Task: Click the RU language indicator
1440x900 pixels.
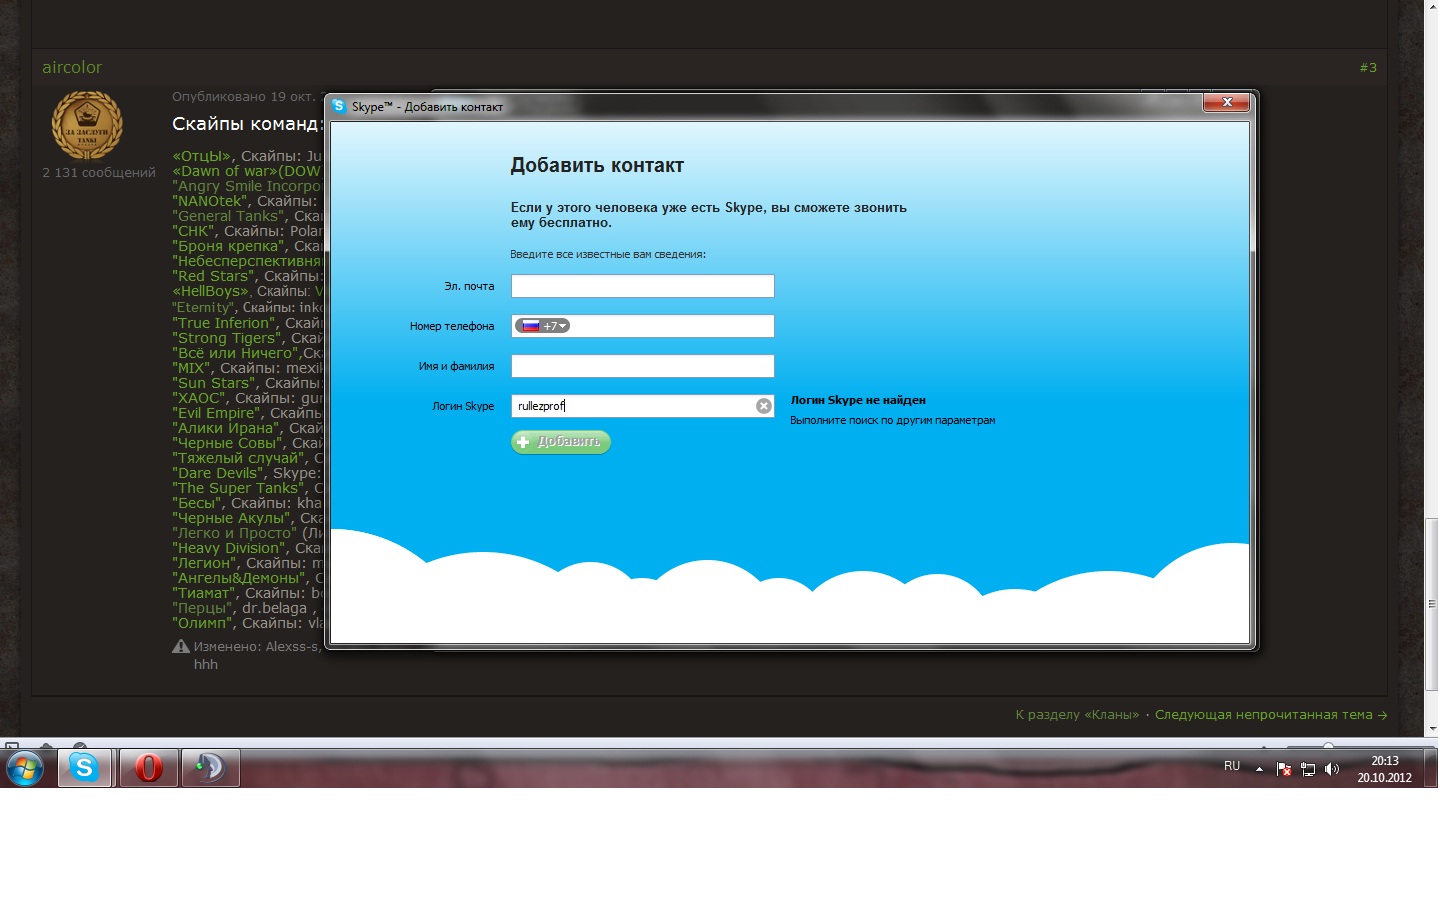Action: tap(1232, 766)
